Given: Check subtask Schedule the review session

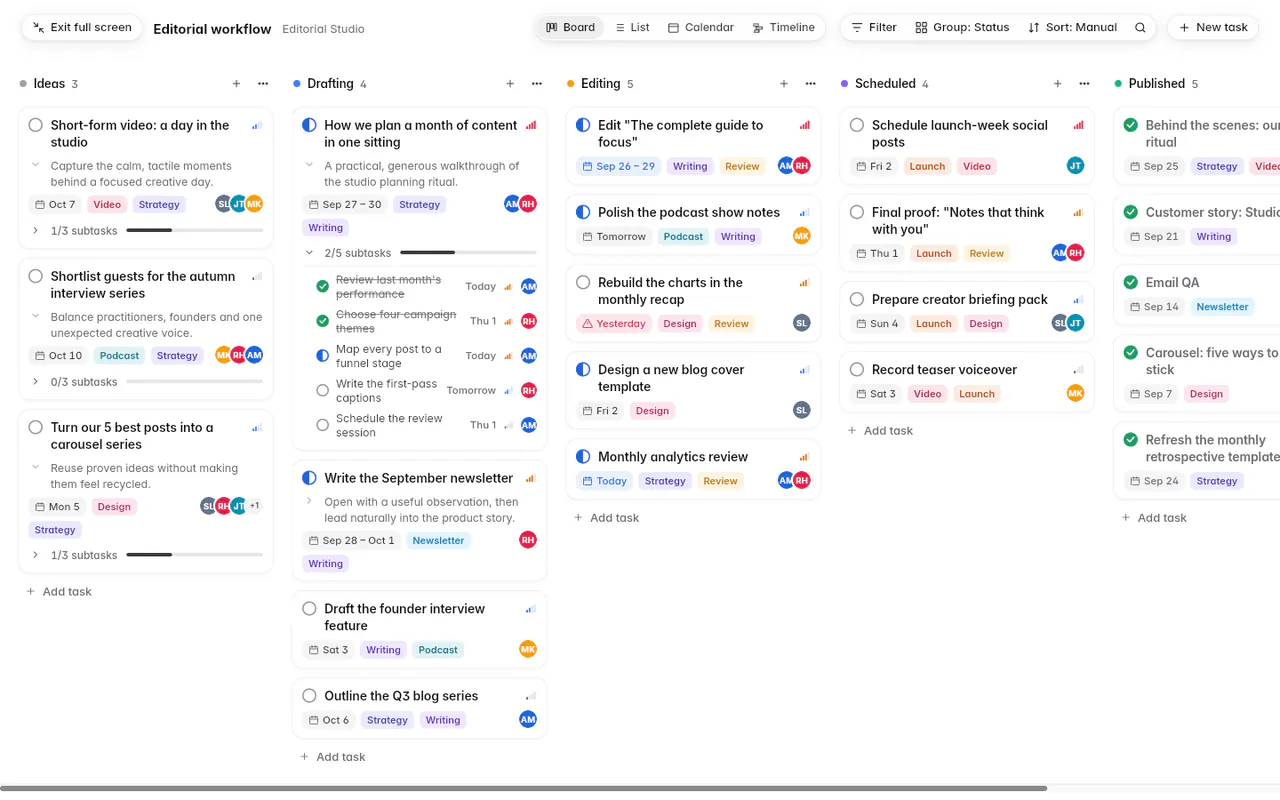Looking at the screenshot, I should (322, 425).
